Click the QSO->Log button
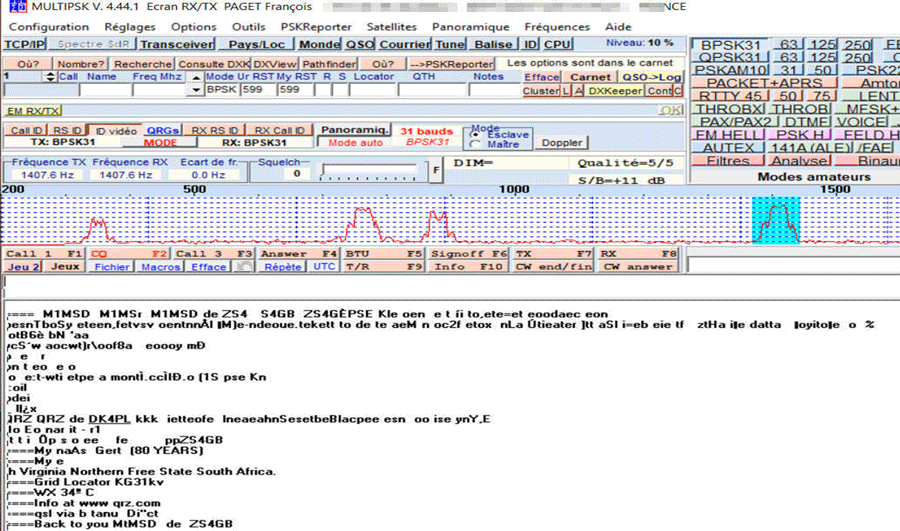The width and height of the screenshot is (900, 531). [651, 77]
